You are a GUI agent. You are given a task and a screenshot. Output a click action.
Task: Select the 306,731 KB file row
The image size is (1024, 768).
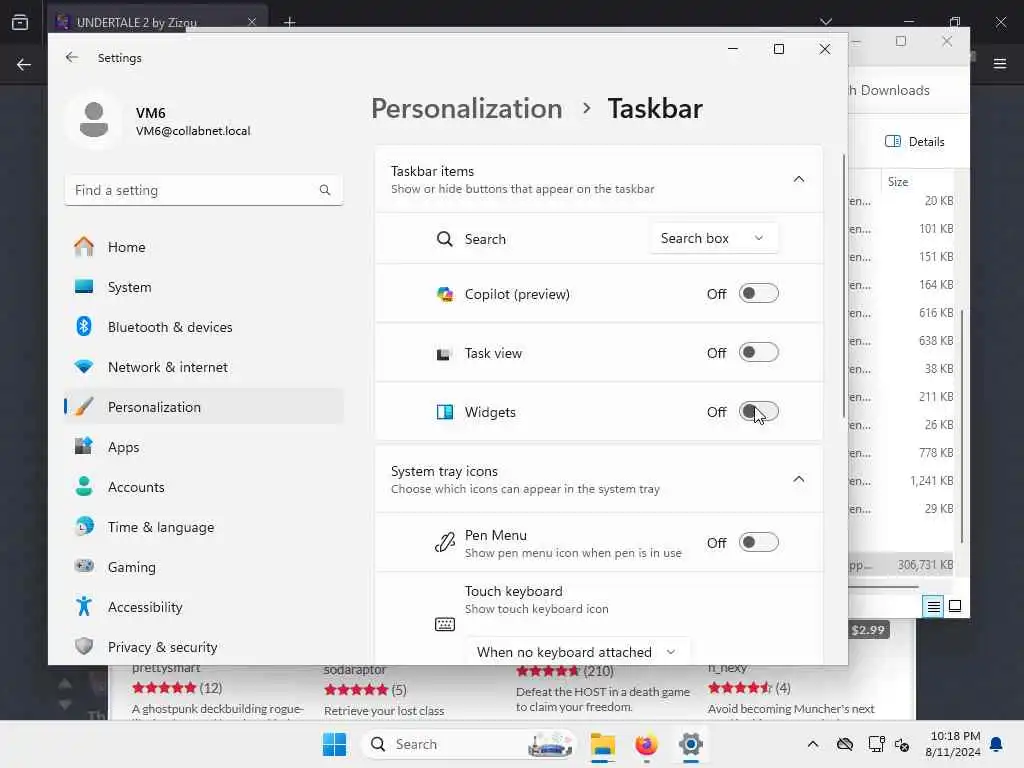[x=901, y=565]
